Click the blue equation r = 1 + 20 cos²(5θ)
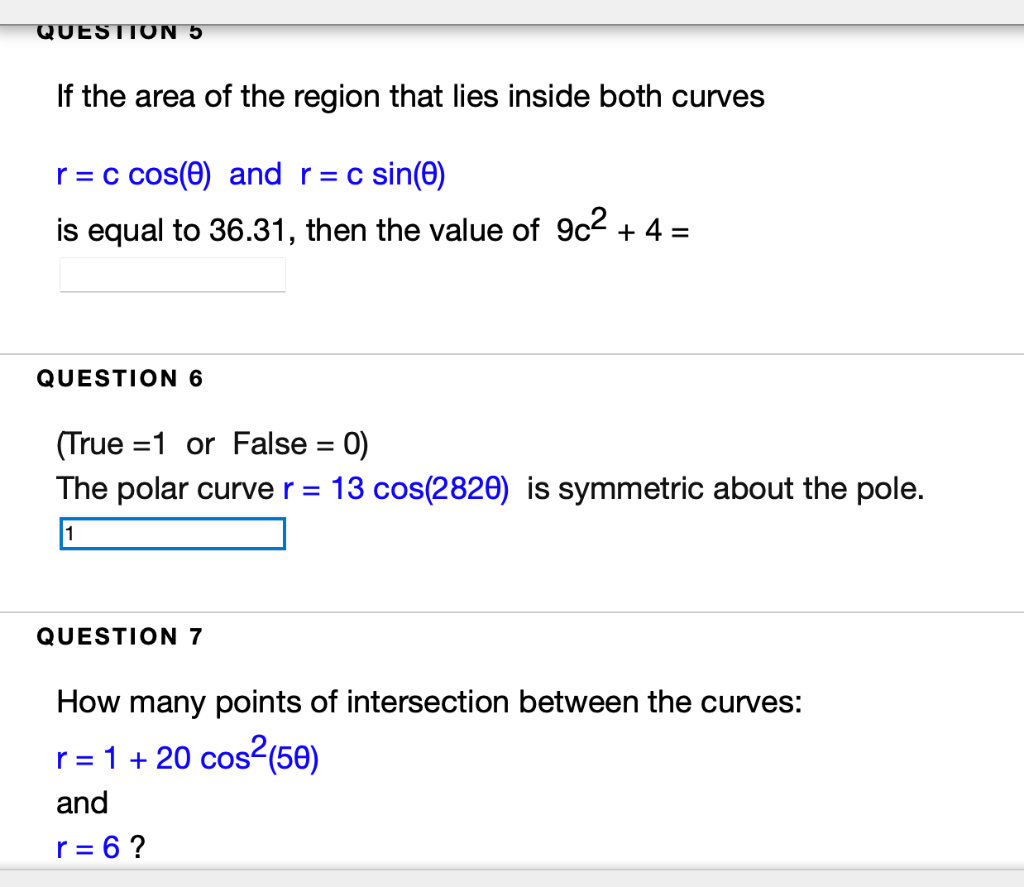The width and height of the screenshot is (1024, 887). [x=187, y=754]
